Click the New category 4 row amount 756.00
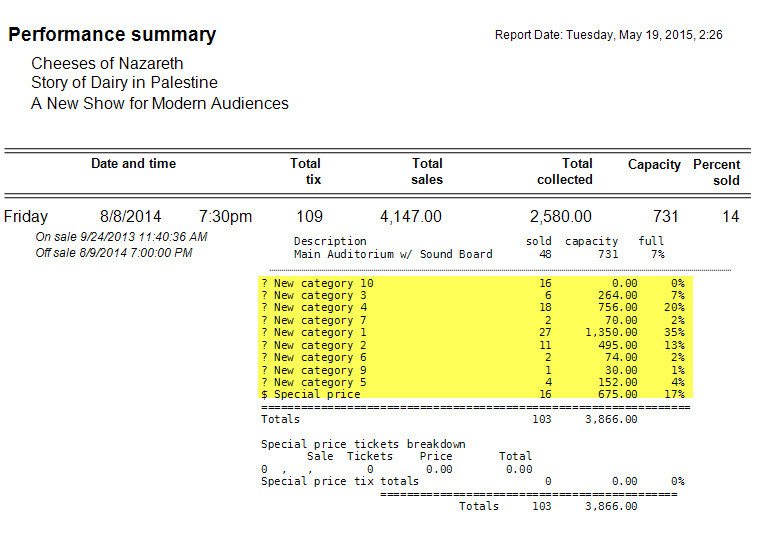The image size is (766, 542). [617, 307]
